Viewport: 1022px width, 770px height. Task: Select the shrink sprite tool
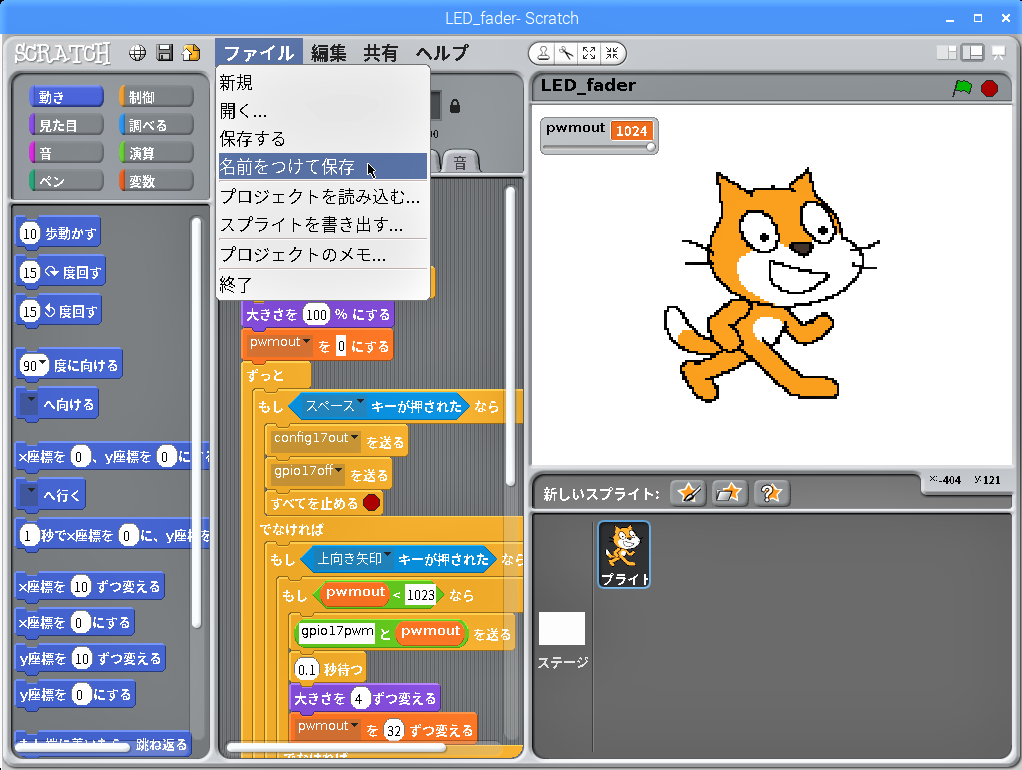(x=612, y=53)
